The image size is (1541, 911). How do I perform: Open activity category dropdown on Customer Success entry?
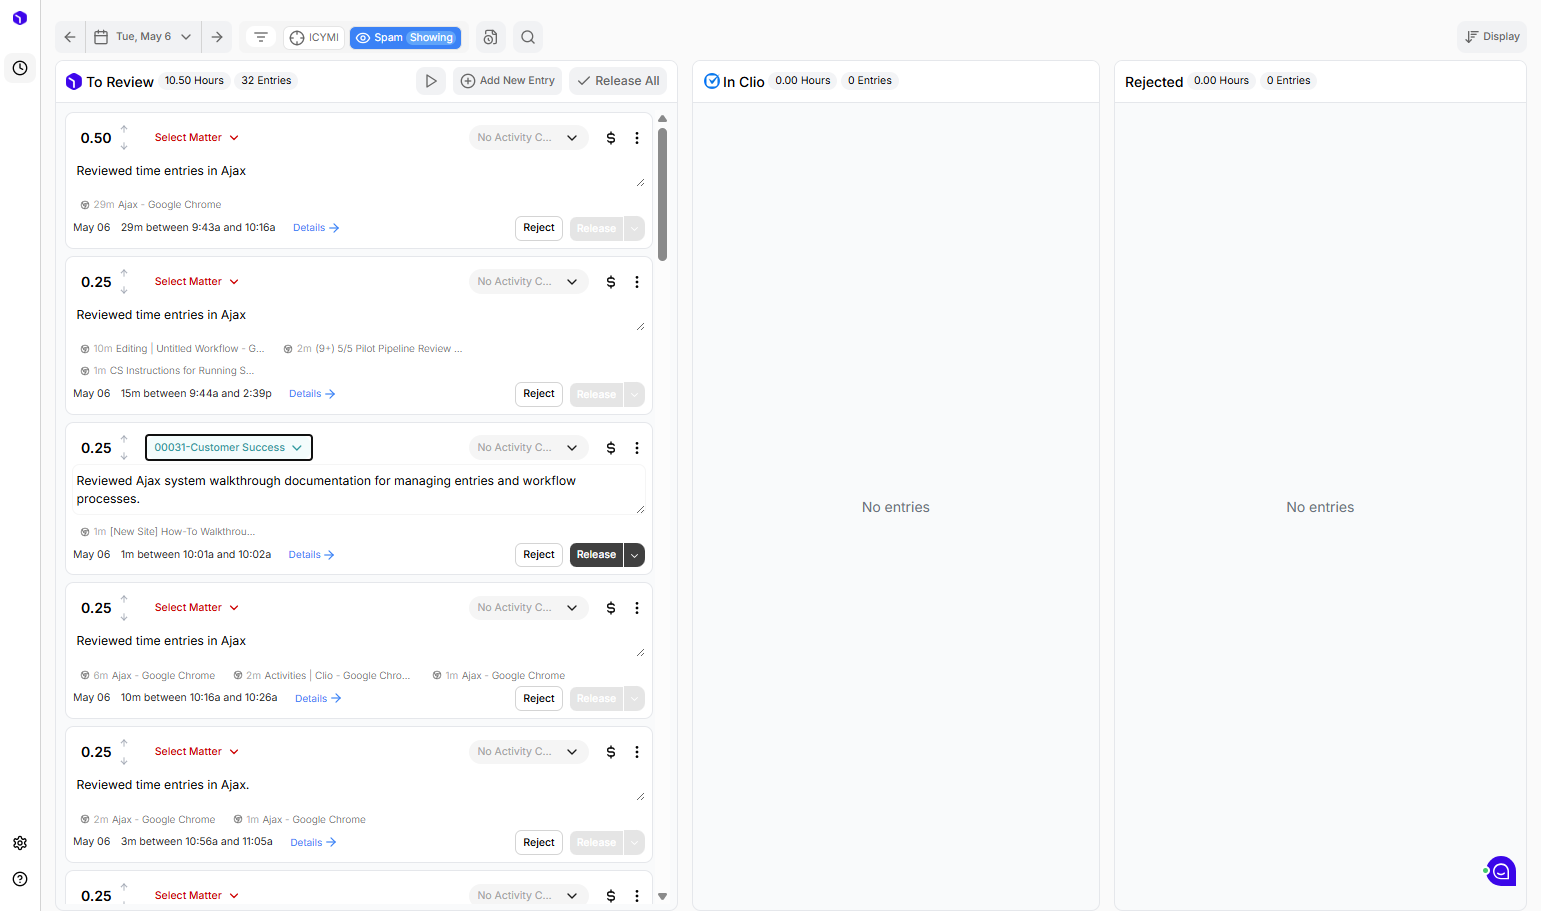click(x=528, y=448)
